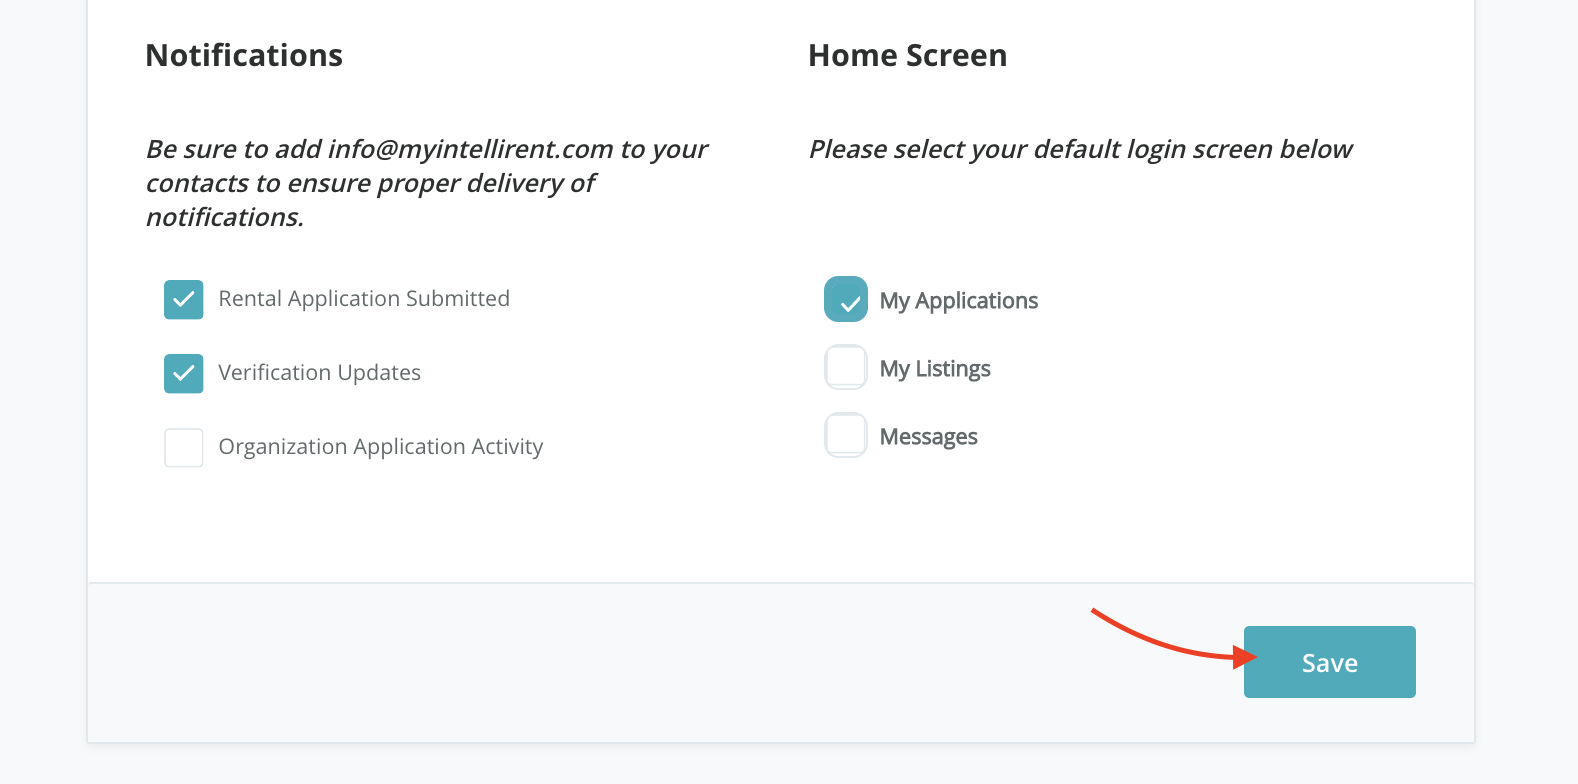Toggle the My Applications home screen checkbox
Image resolution: width=1578 pixels, height=784 pixels.
click(846, 300)
